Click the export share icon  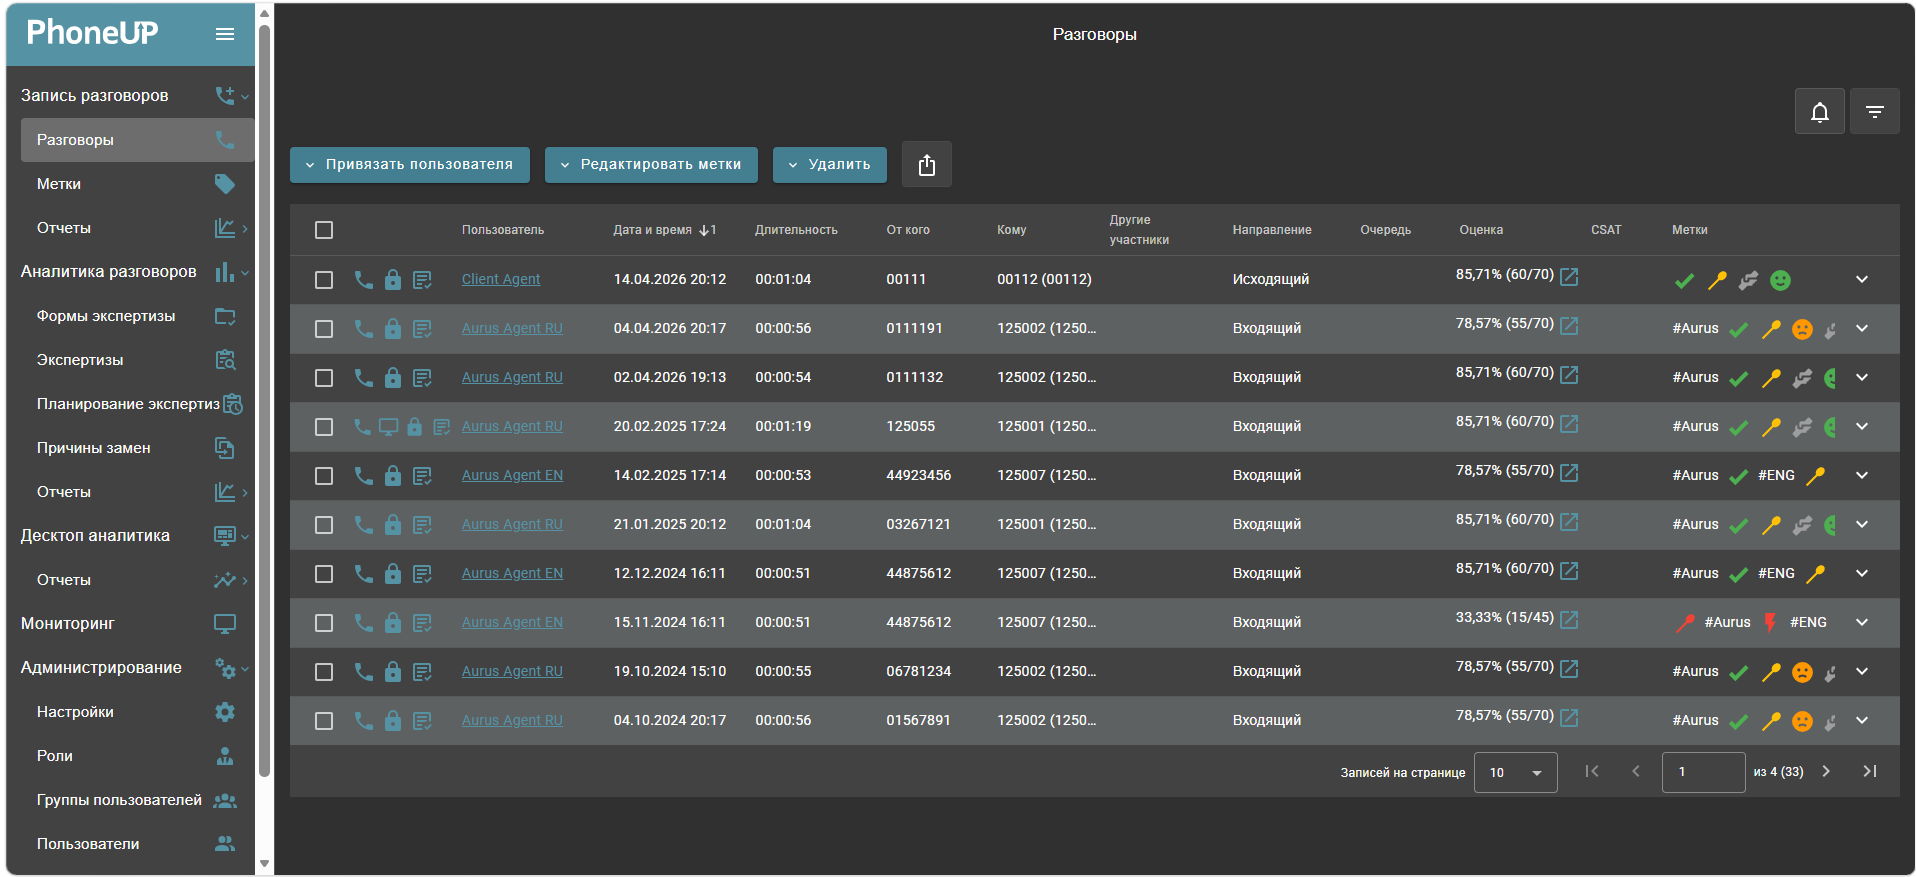[926, 165]
